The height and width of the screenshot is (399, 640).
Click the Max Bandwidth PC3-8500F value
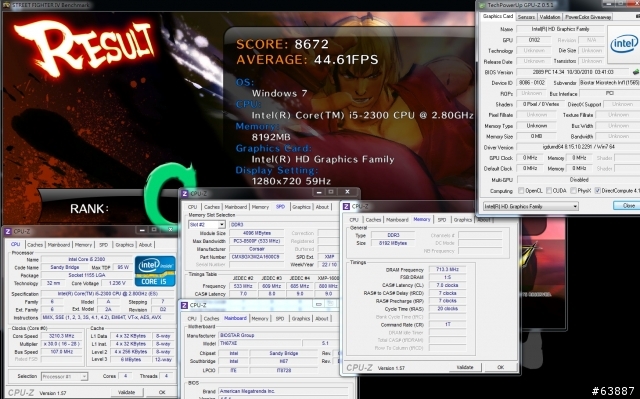pyautogui.click(x=256, y=241)
